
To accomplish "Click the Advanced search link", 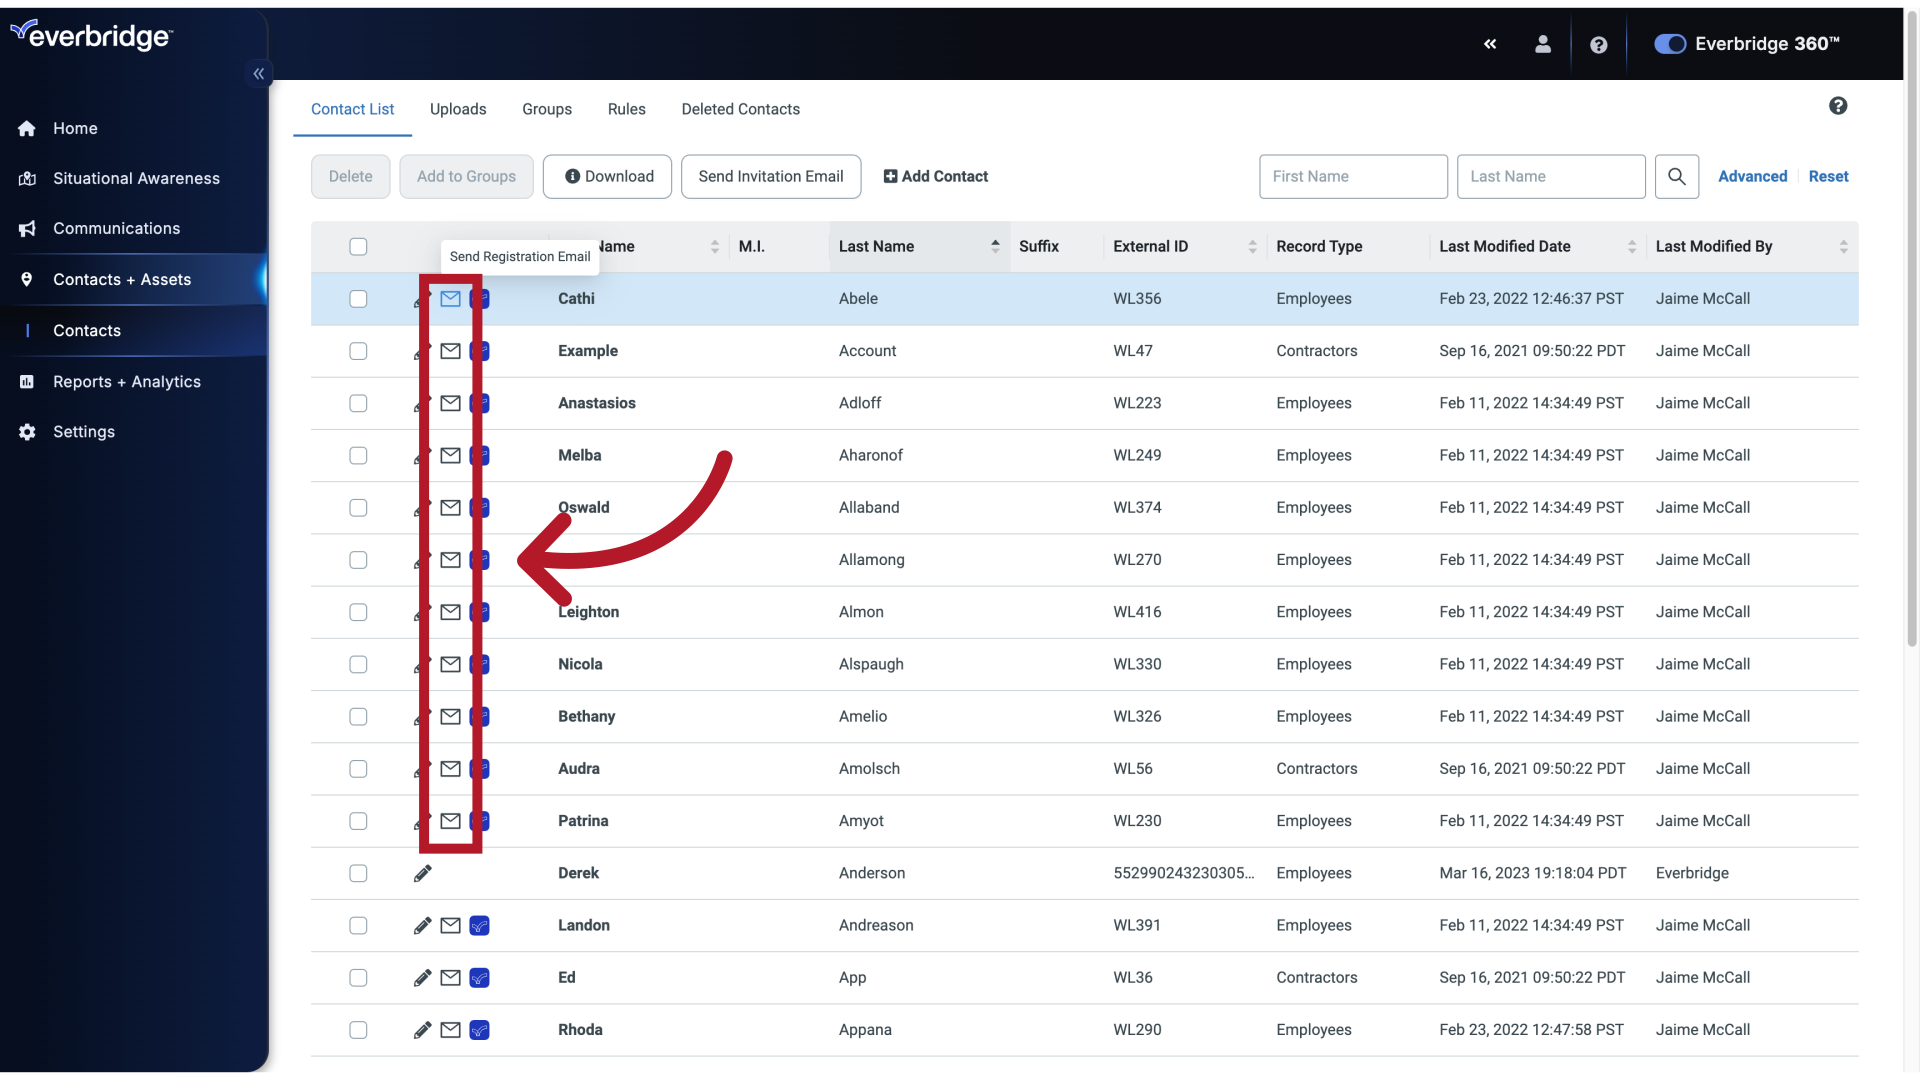I will pos(1751,177).
